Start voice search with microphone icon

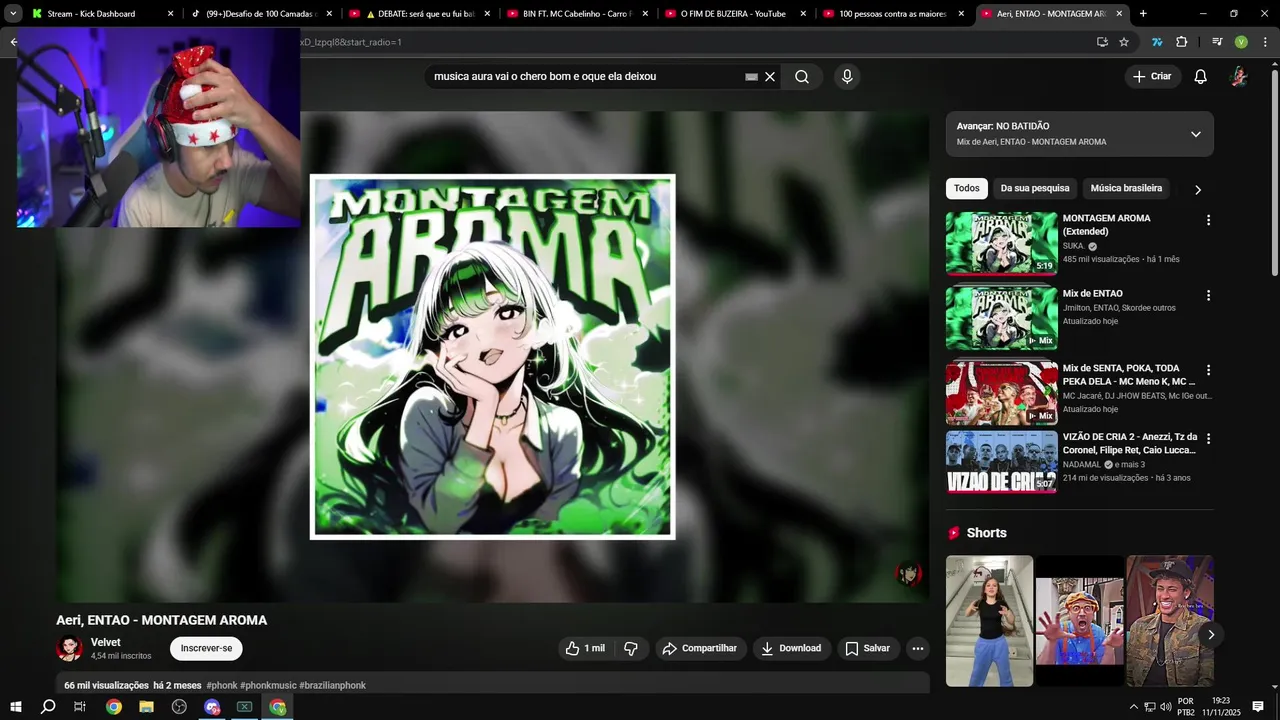[x=847, y=77]
